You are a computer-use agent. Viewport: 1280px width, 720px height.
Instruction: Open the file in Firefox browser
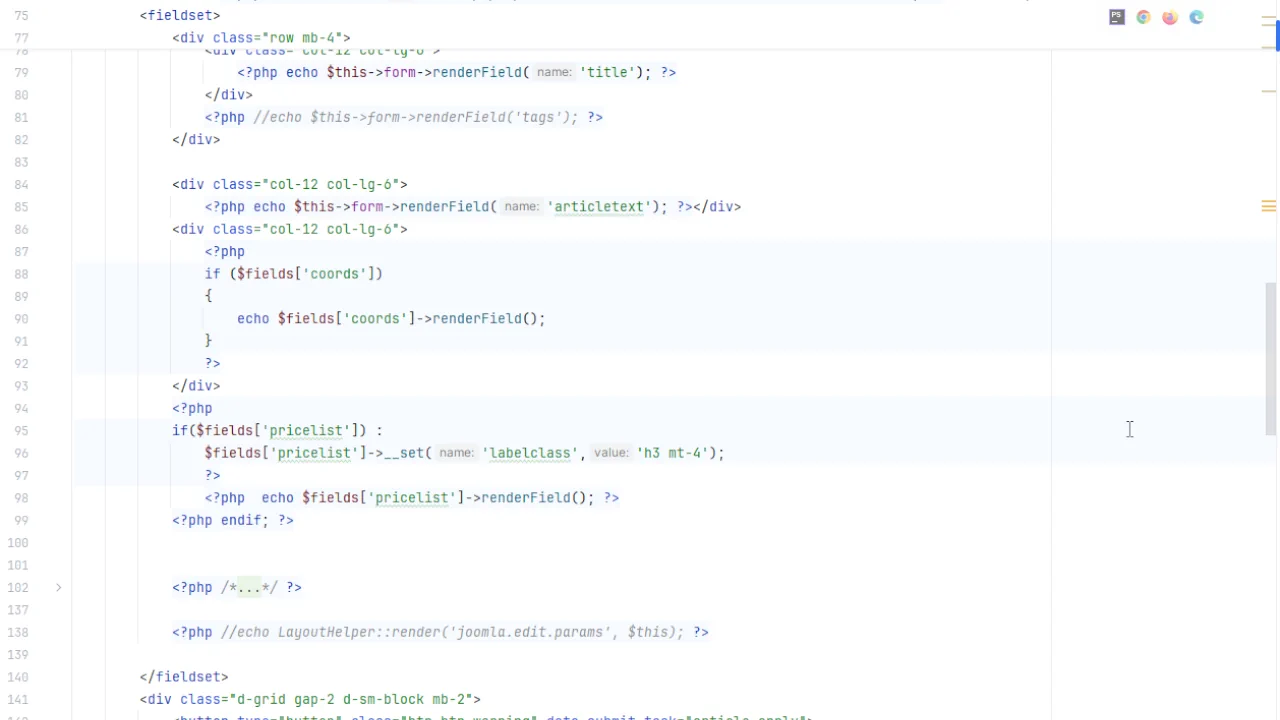coord(1170,17)
